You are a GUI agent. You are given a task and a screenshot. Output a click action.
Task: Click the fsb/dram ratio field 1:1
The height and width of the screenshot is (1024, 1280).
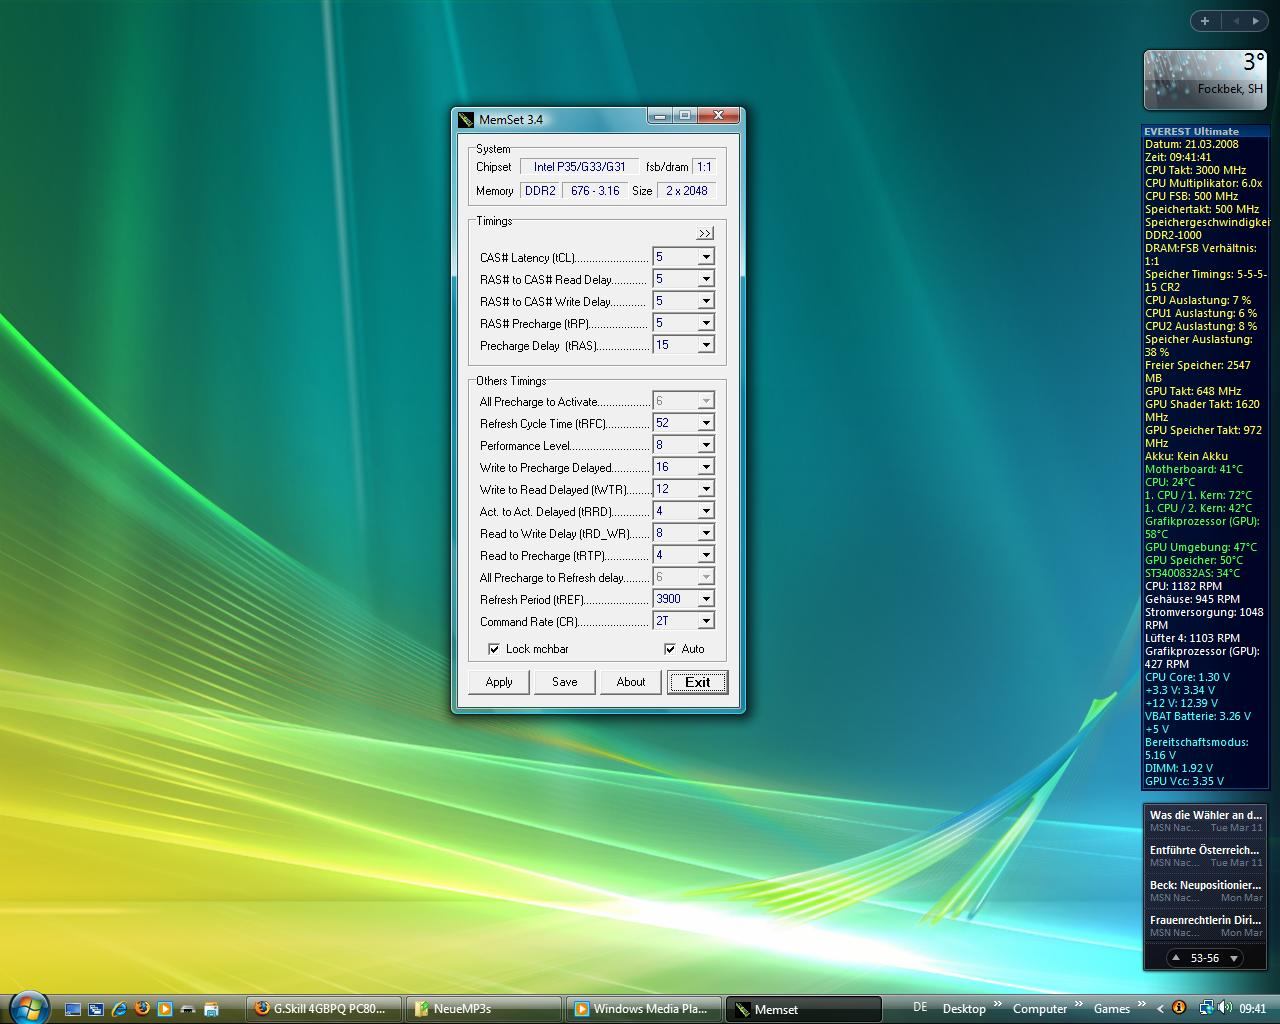704,167
